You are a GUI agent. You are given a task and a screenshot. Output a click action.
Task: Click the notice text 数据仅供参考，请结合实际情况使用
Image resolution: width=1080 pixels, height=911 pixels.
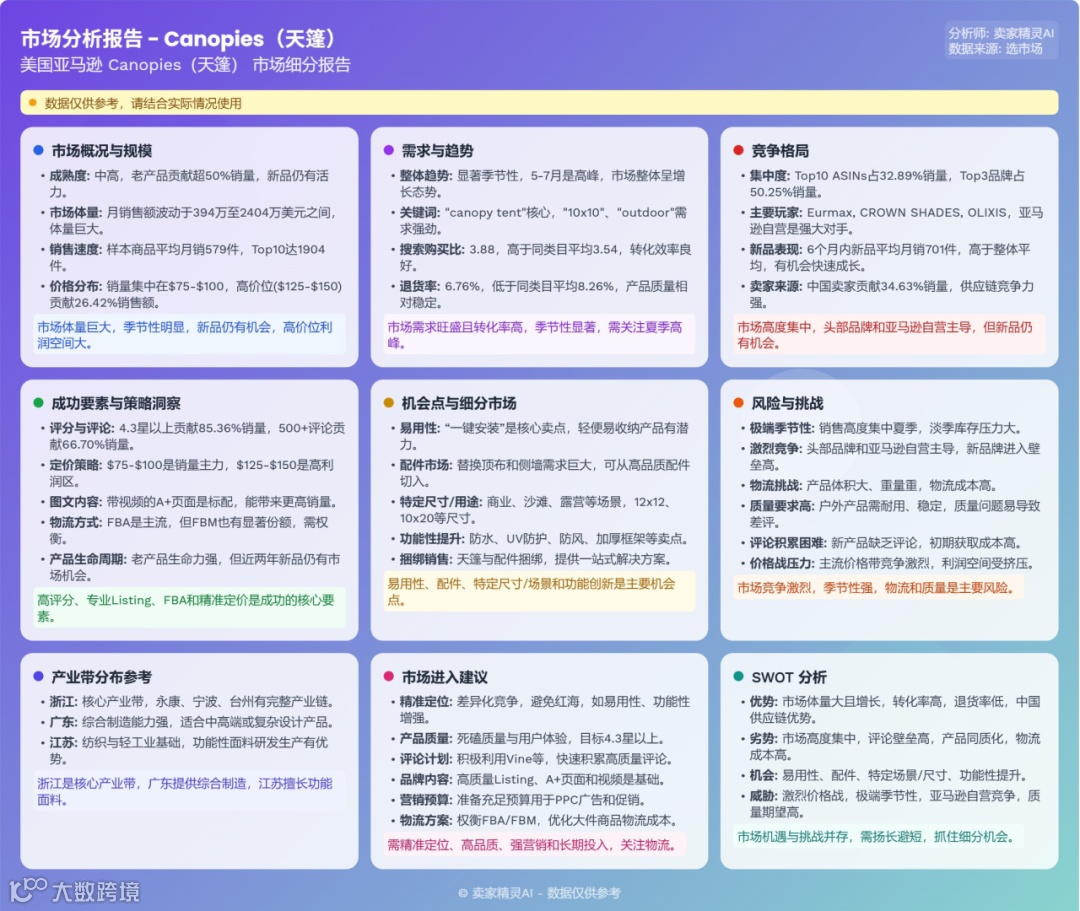point(143,103)
